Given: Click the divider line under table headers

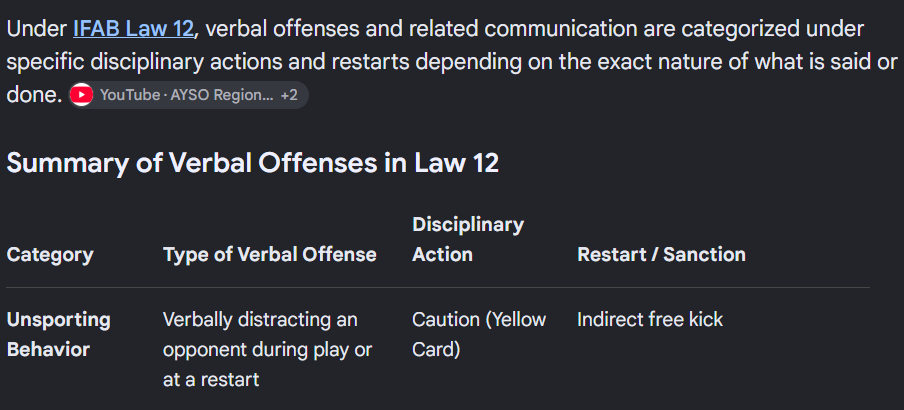Looking at the screenshot, I should coord(438,287).
